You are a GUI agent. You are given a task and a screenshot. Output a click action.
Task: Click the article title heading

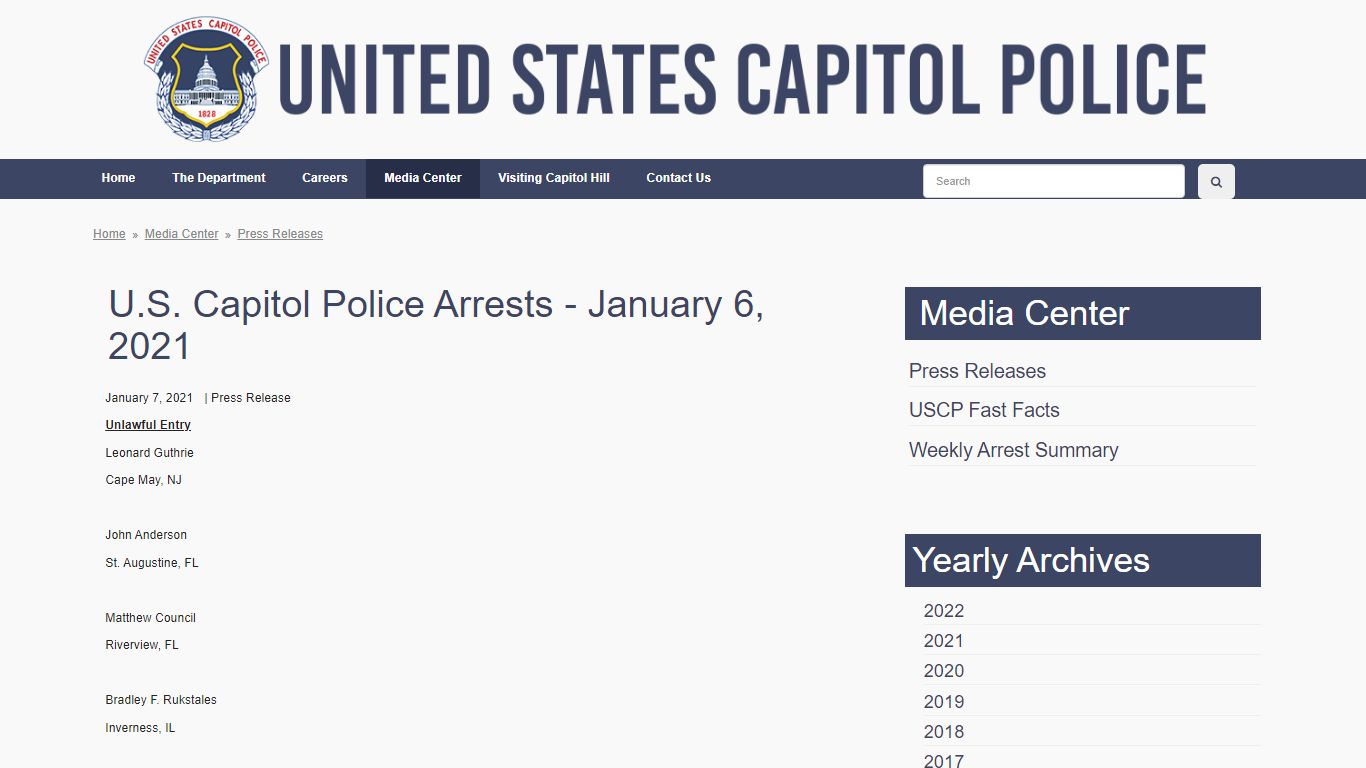point(436,325)
